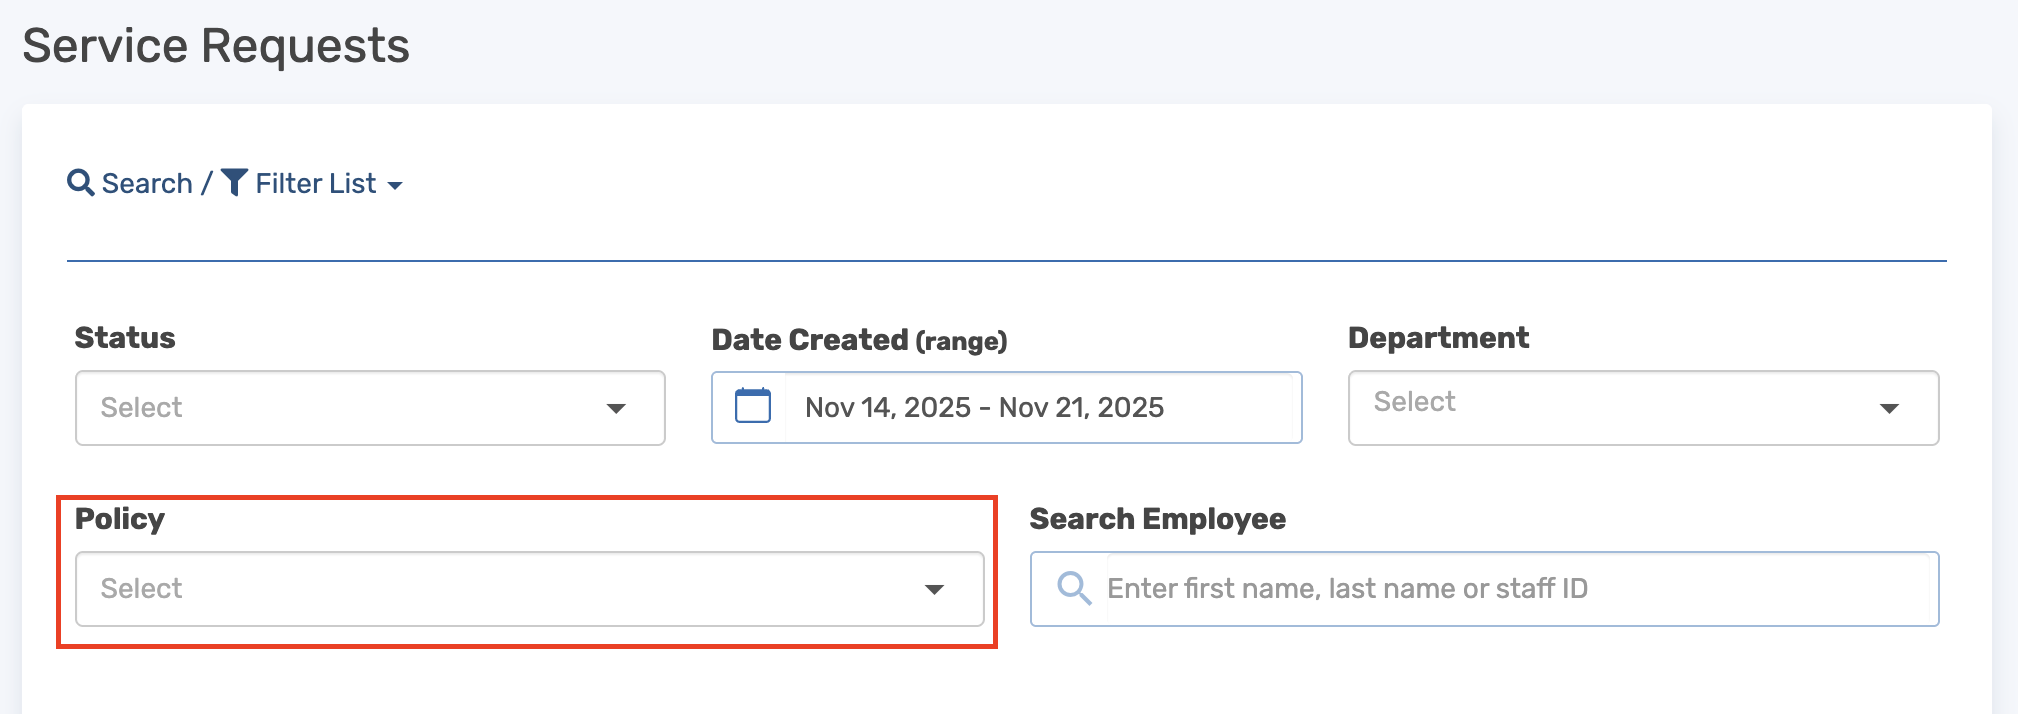Click the Status field label

tap(125, 338)
